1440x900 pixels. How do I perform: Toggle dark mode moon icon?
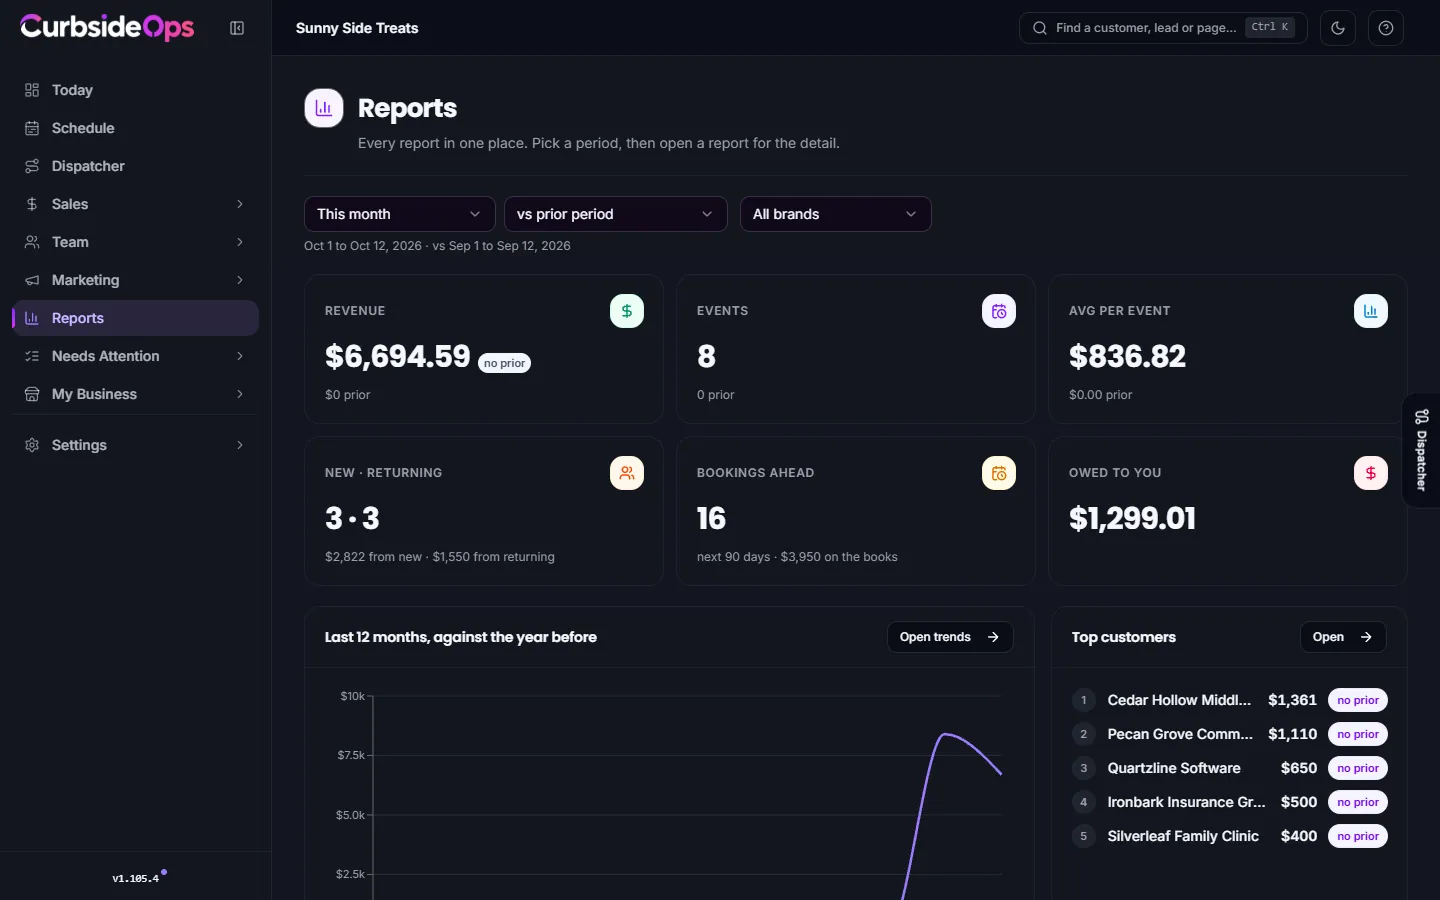point(1338,28)
